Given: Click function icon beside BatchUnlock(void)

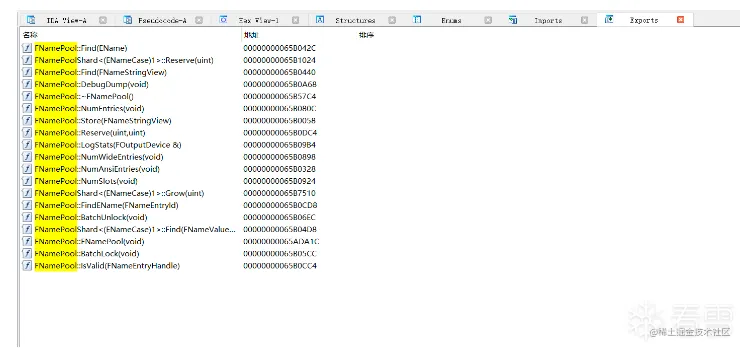Looking at the screenshot, I should tap(27, 217).
